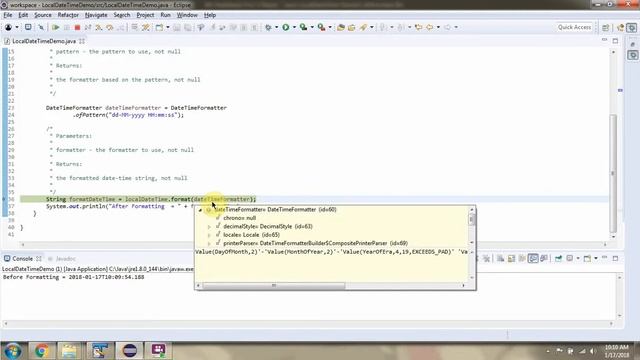Screen dimensions: 640x360
Task: Click the Open Console icon
Action: coord(587,258)
